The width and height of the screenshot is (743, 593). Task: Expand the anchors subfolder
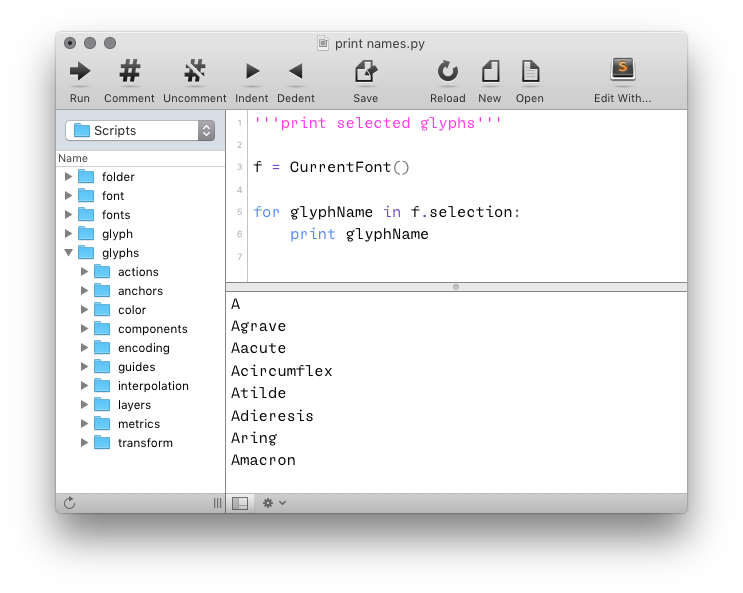click(x=84, y=290)
